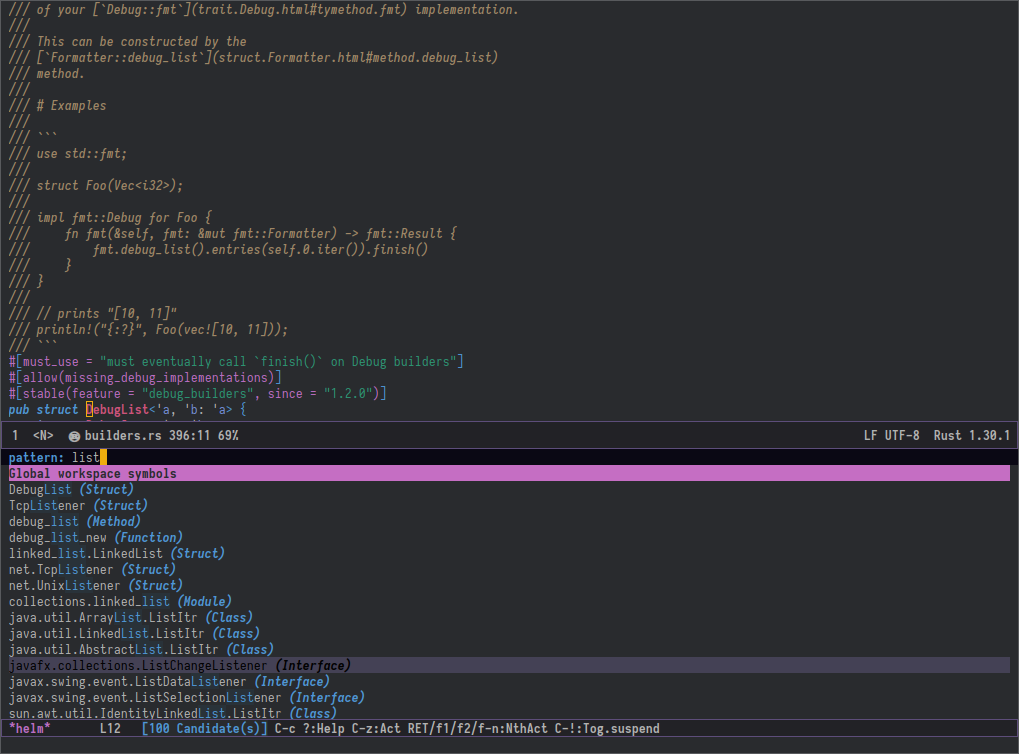Click the Formatter::debug_list doc link line
1019x754 pixels.
253,57
